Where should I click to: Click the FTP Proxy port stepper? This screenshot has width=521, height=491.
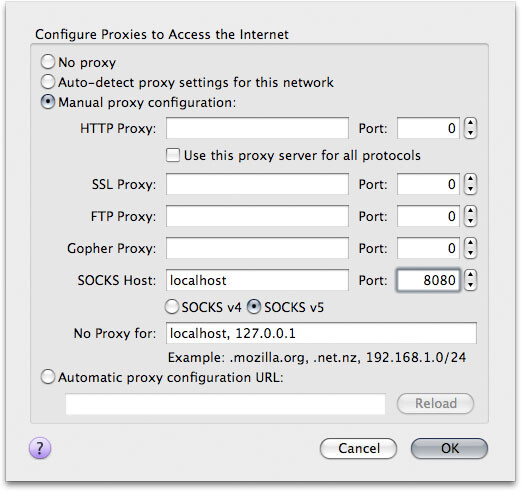pyautogui.click(x=470, y=216)
